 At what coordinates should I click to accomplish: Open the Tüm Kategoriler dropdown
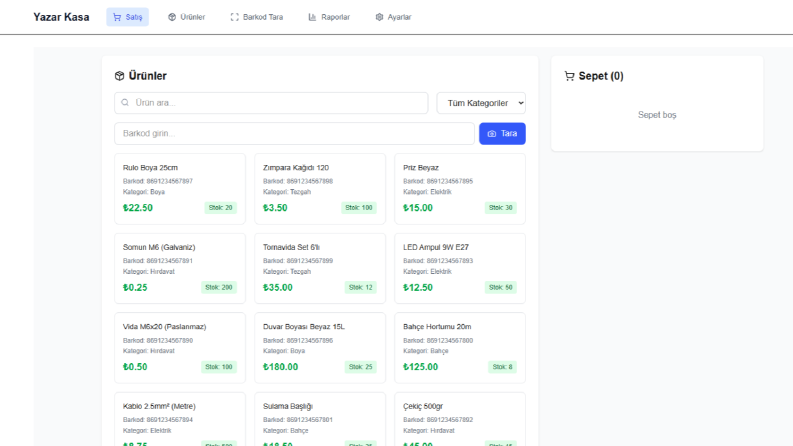[481, 103]
